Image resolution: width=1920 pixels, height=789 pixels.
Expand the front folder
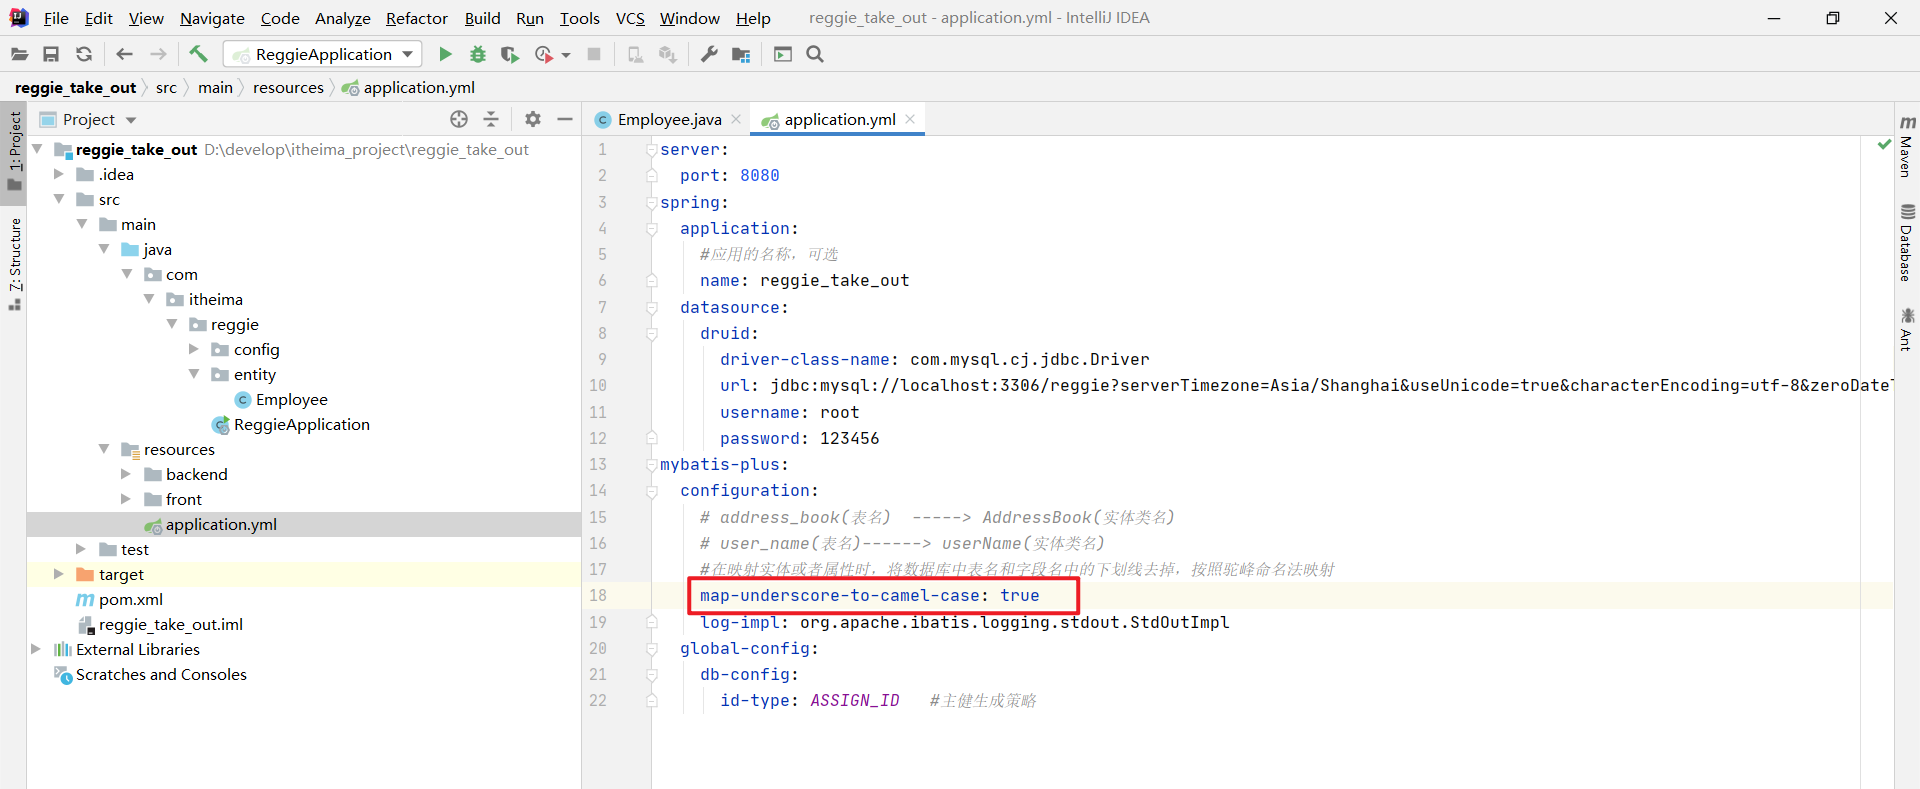(x=126, y=499)
